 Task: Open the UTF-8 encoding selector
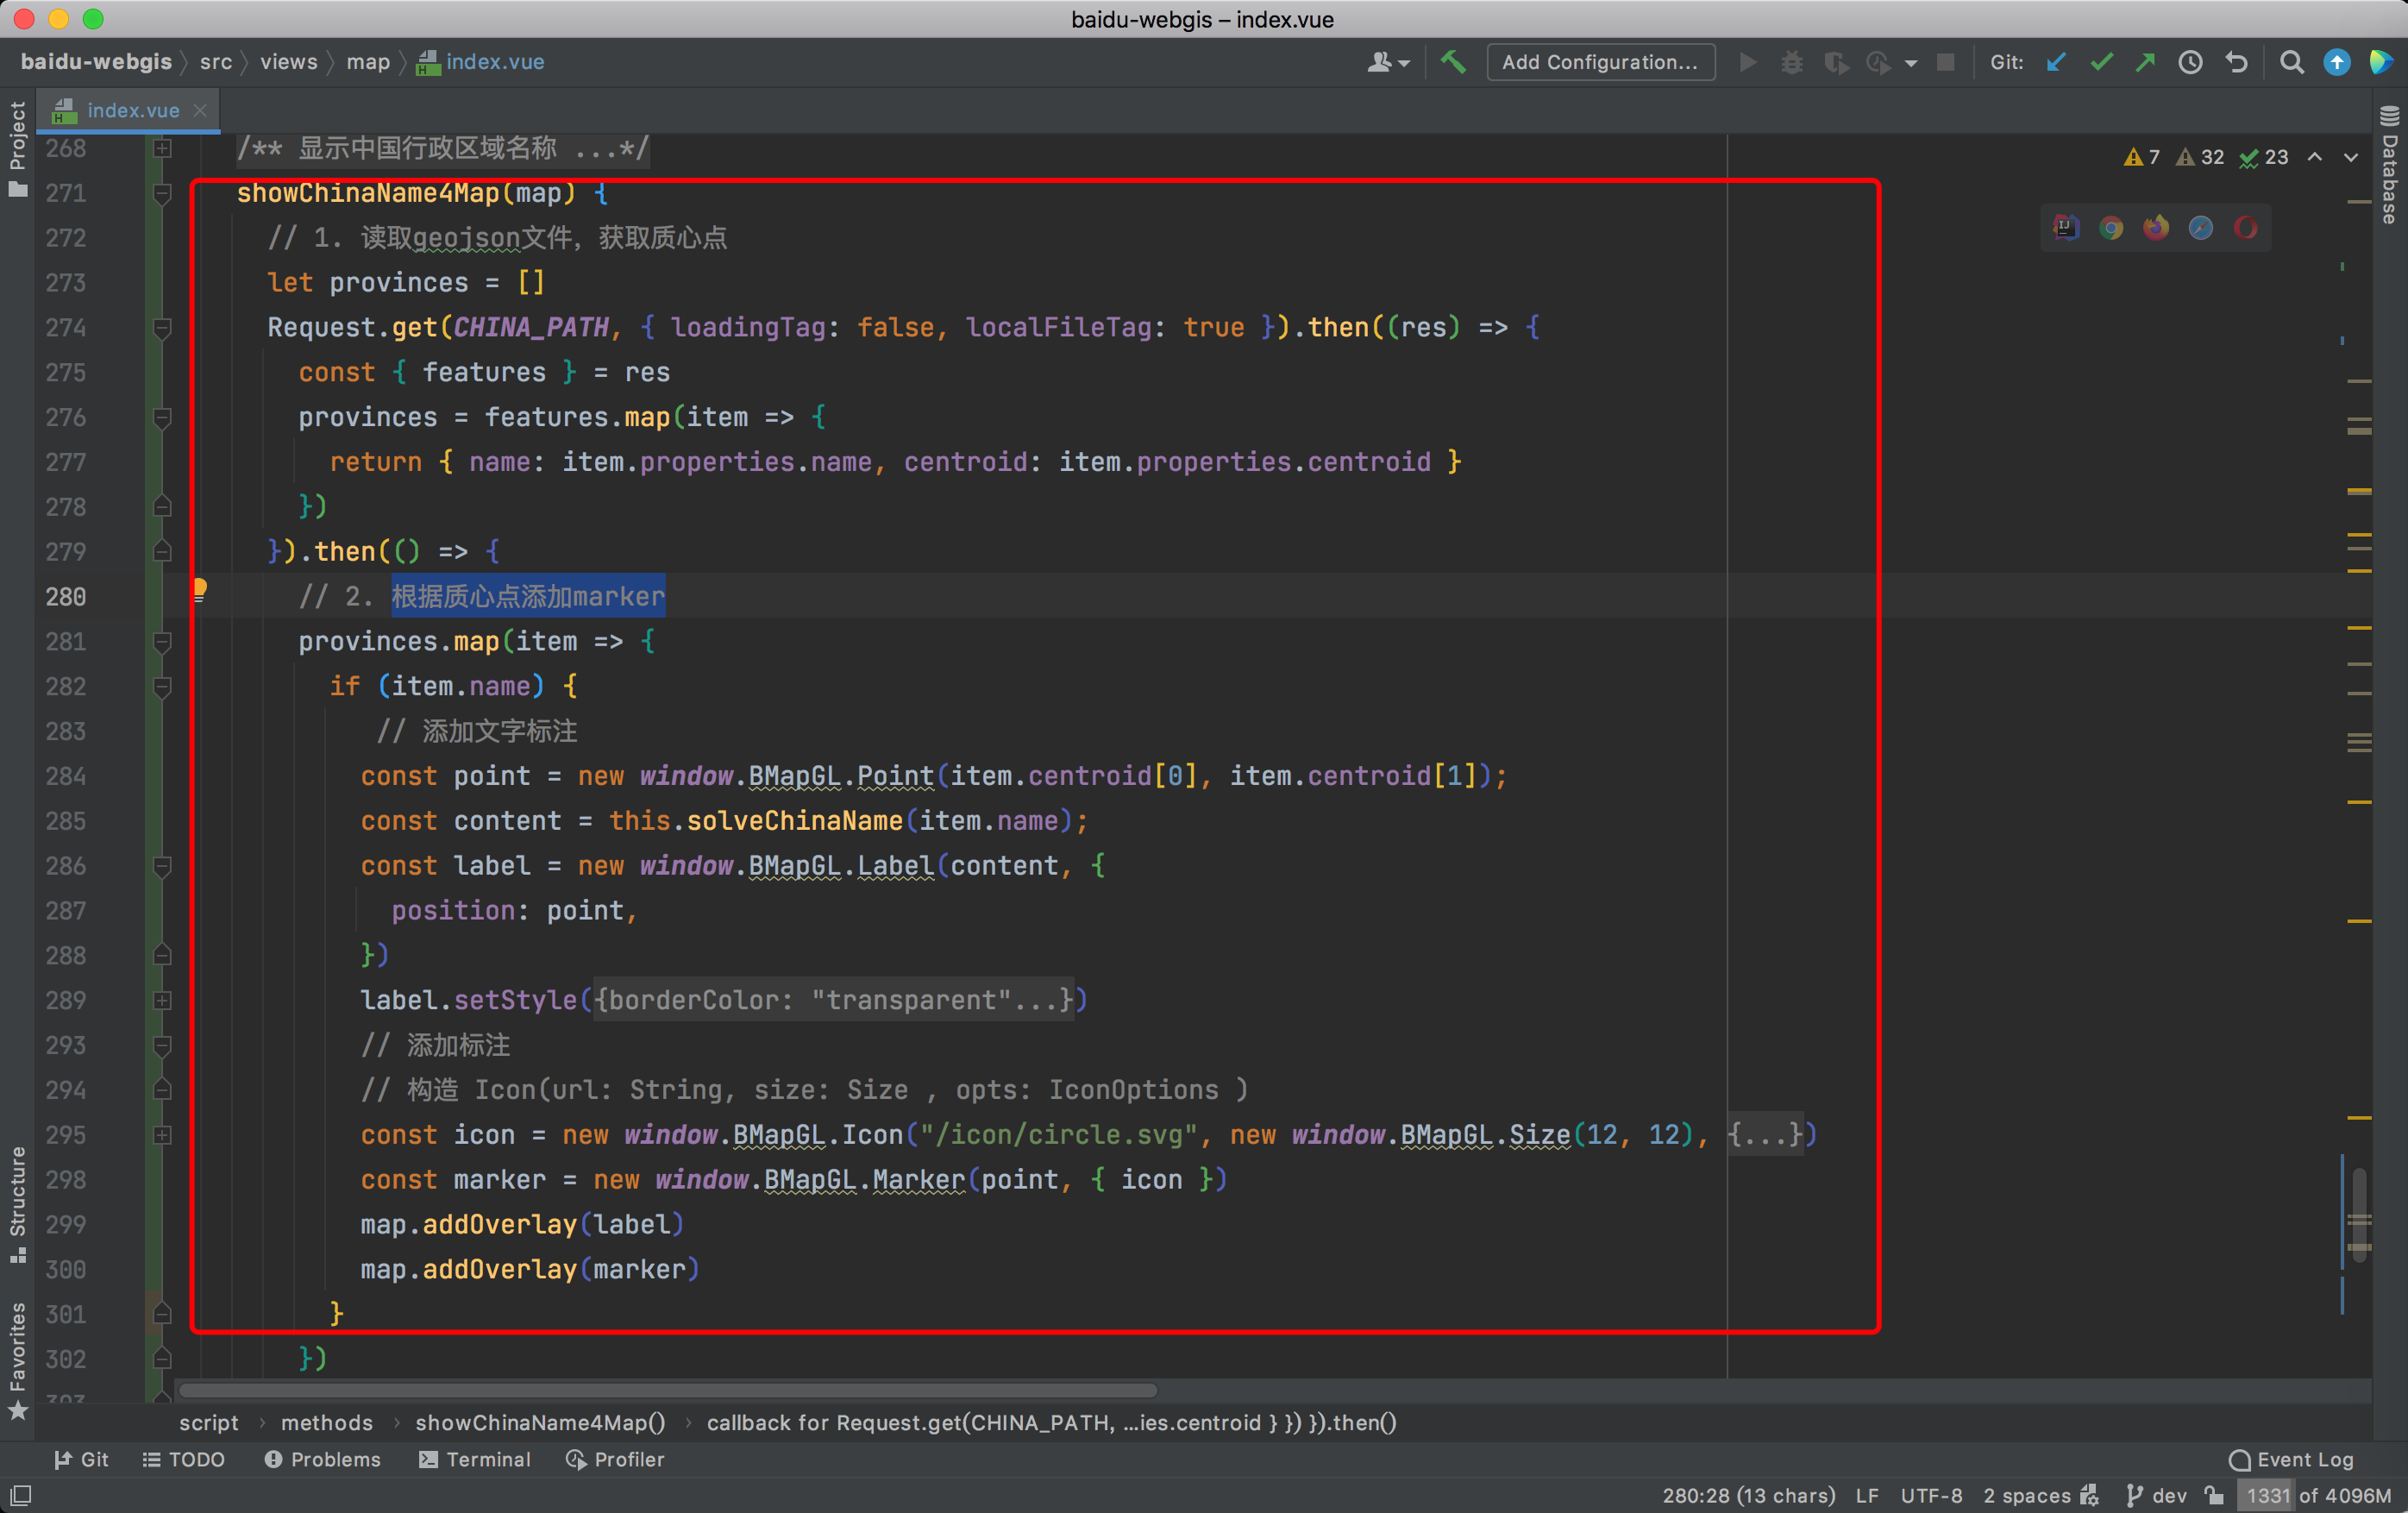coord(1931,1495)
